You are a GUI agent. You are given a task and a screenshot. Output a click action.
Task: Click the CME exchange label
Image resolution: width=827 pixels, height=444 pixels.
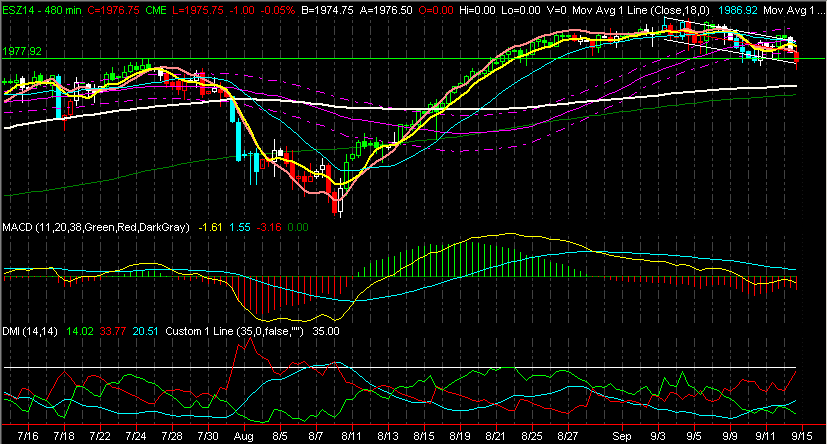(x=156, y=10)
